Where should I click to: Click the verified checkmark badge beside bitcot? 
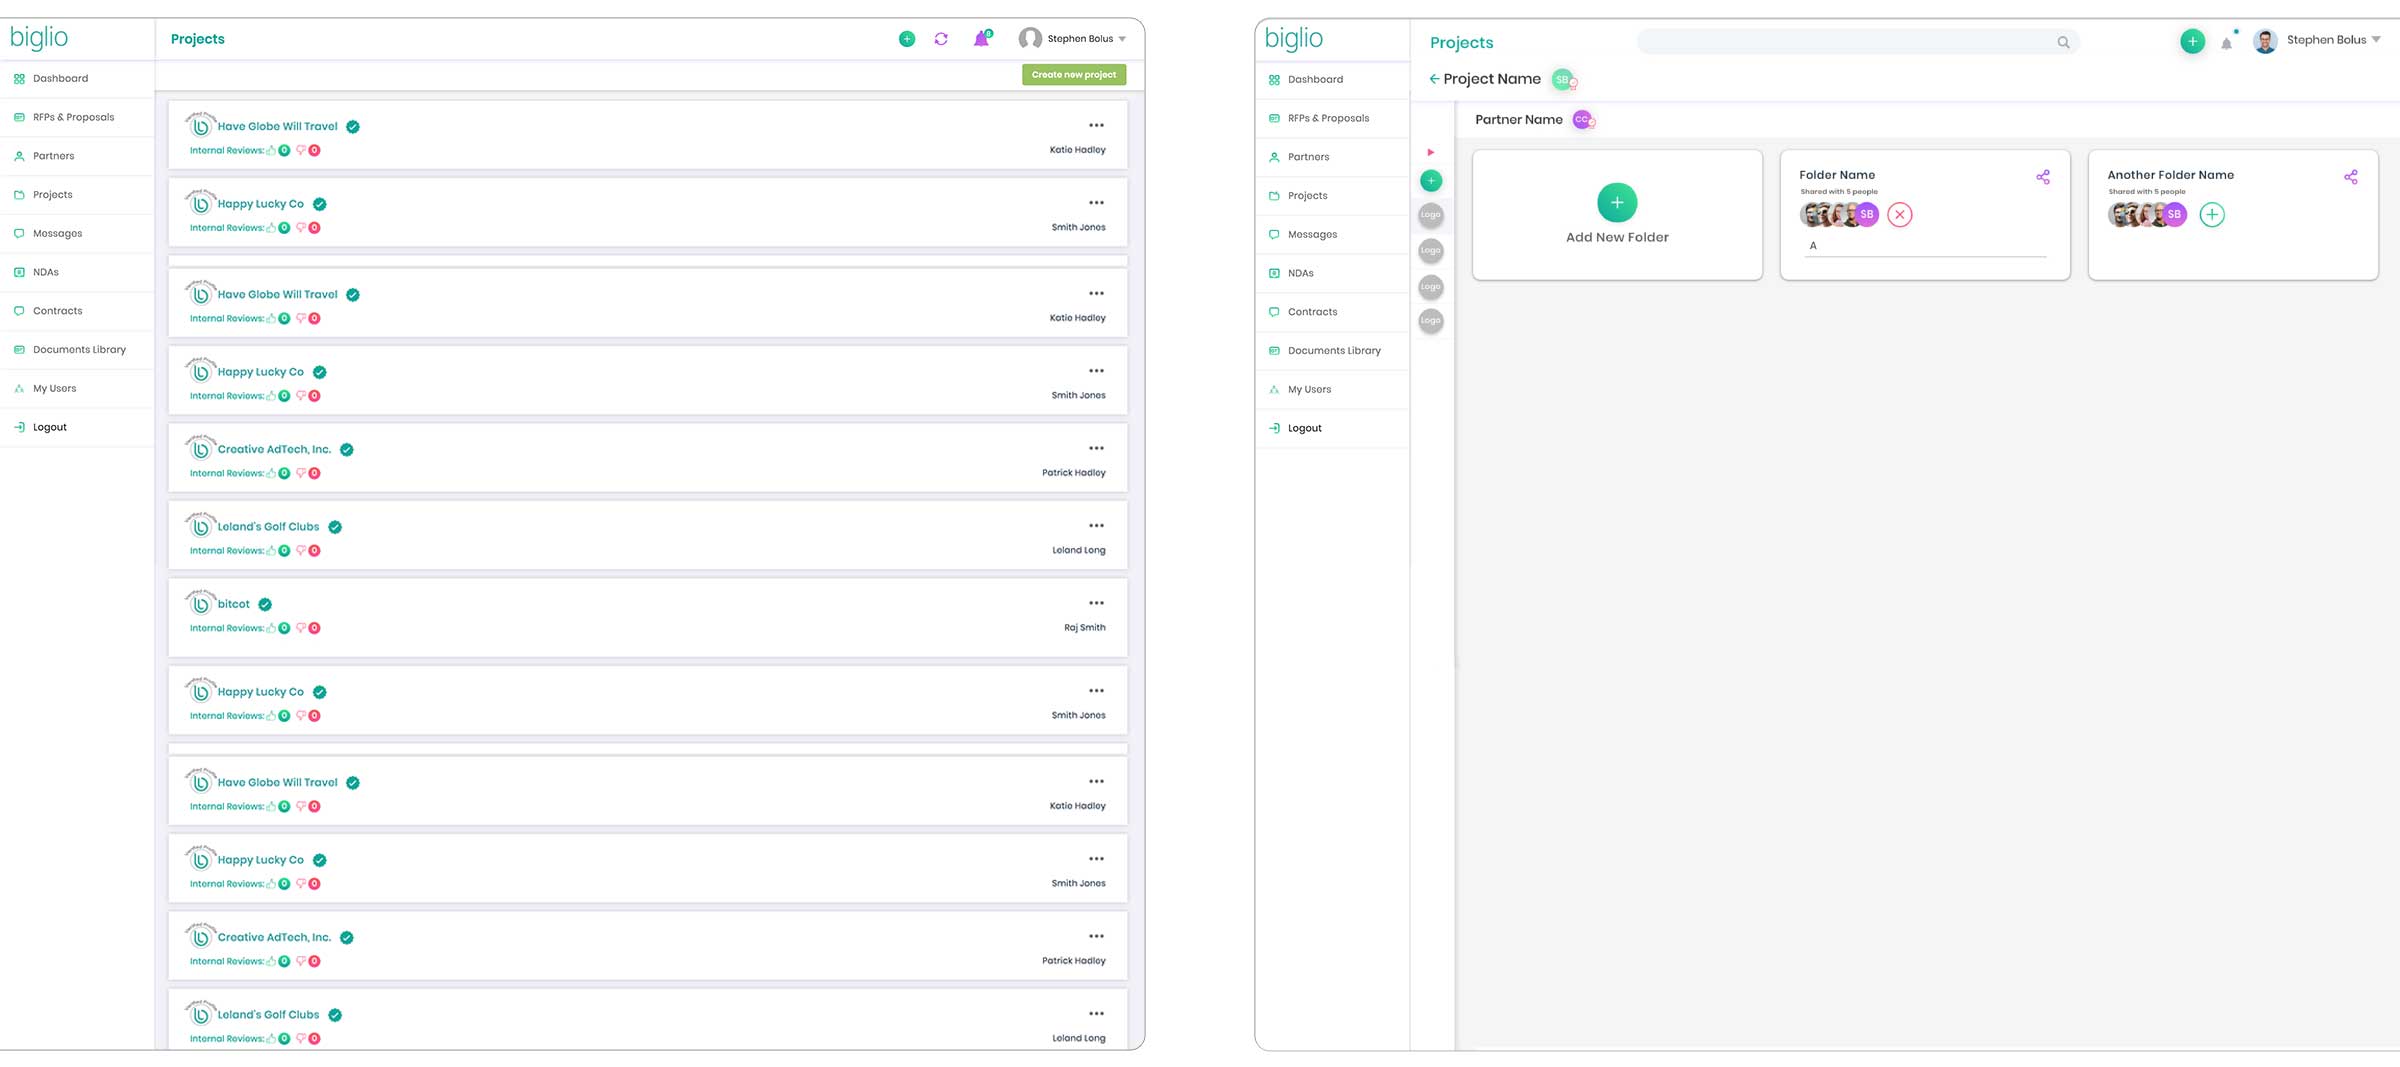pos(265,604)
